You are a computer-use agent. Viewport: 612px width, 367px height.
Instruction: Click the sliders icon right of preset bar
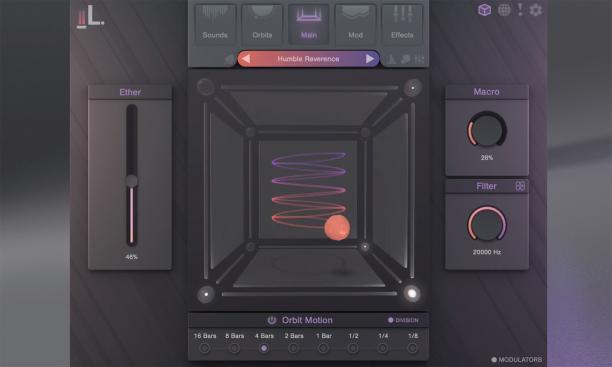click(419, 59)
